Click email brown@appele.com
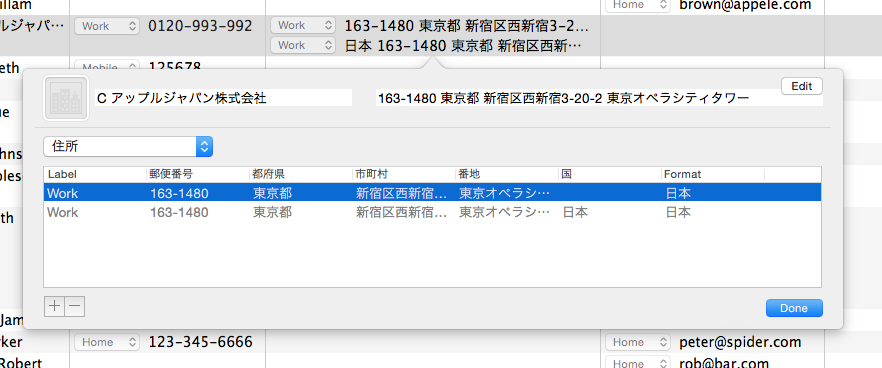The height and width of the screenshot is (368, 882). 745,6
